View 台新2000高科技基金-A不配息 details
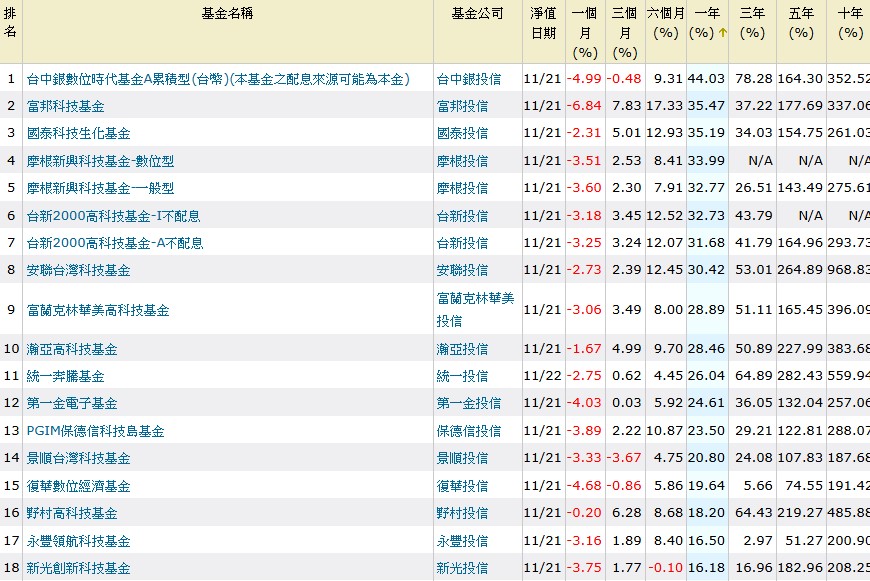870x581 pixels. point(115,242)
